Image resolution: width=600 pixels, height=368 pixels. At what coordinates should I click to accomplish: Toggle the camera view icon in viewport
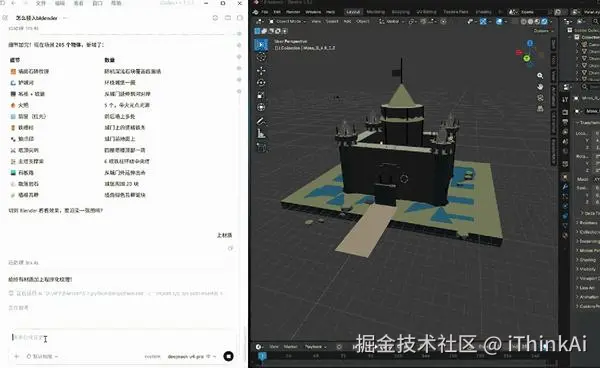coord(540,98)
